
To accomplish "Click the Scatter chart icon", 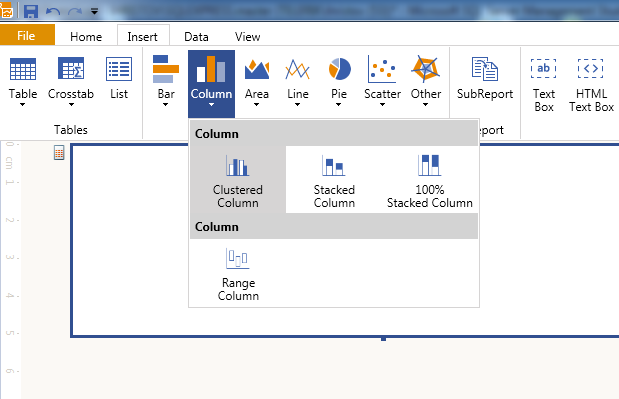I will click(382, 69).
